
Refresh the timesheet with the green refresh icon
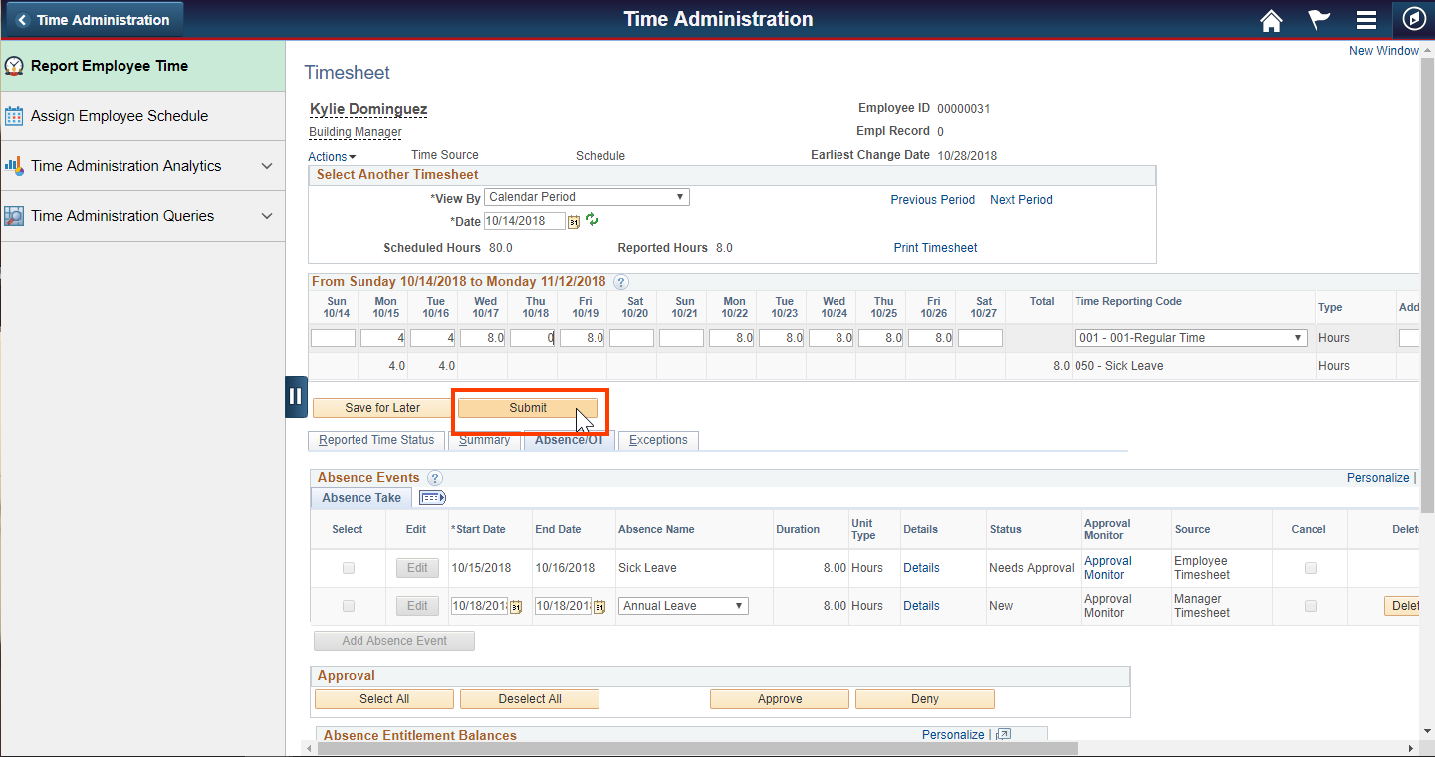click(591, 221)
